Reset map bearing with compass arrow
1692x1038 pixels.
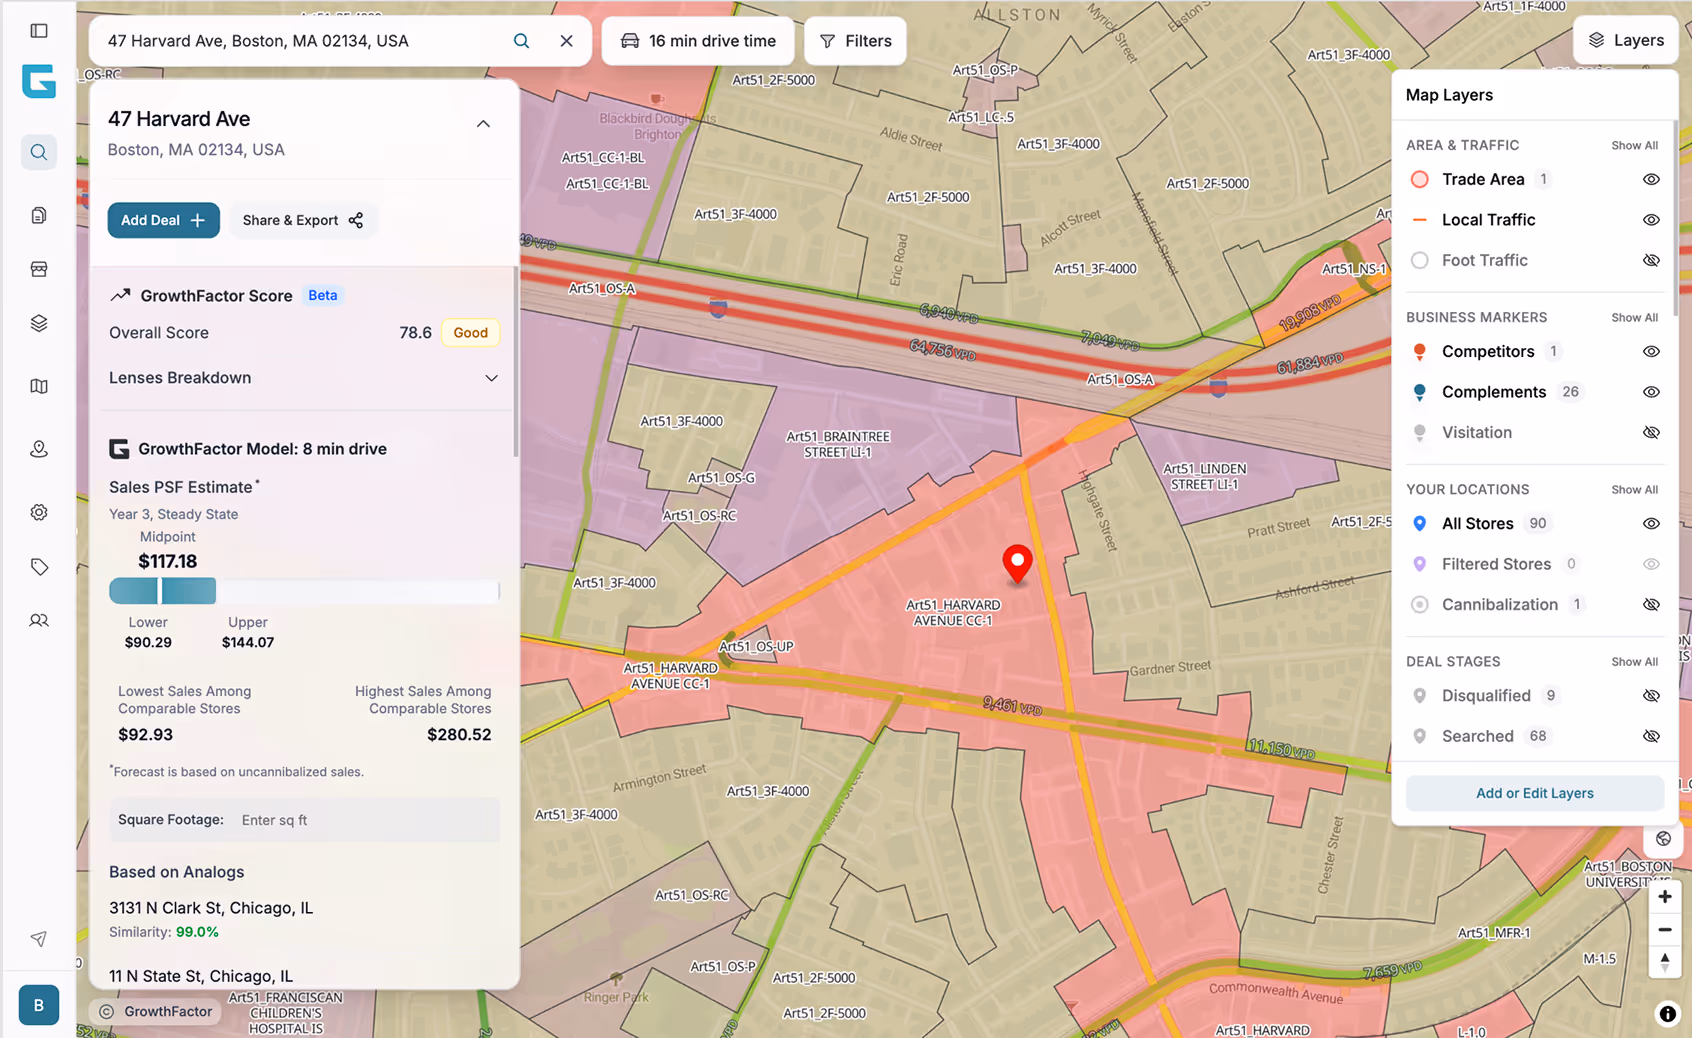pyautogui.click(x=1665, y=962)
